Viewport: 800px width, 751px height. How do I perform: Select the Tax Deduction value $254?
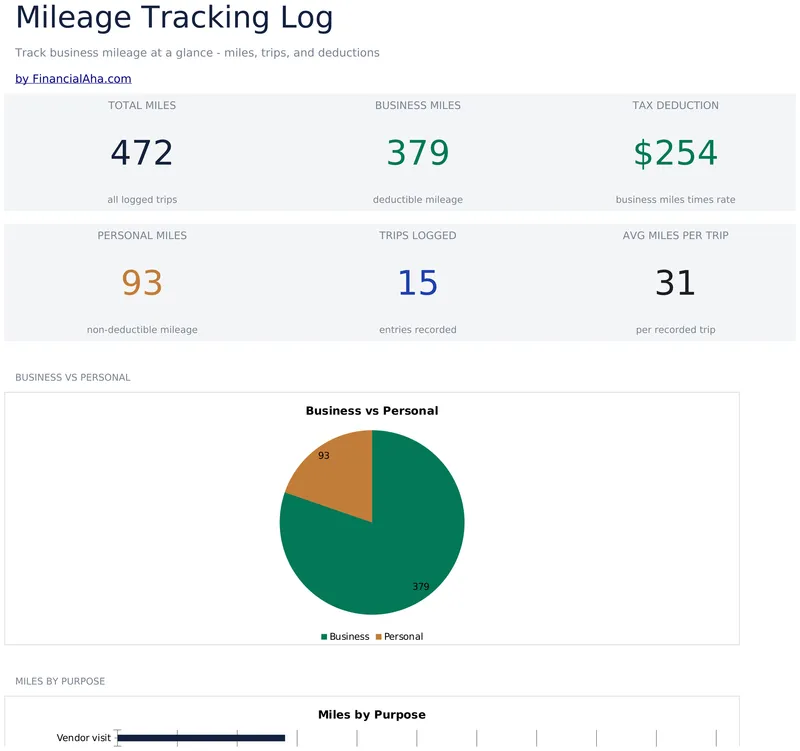tap(676, 153)
